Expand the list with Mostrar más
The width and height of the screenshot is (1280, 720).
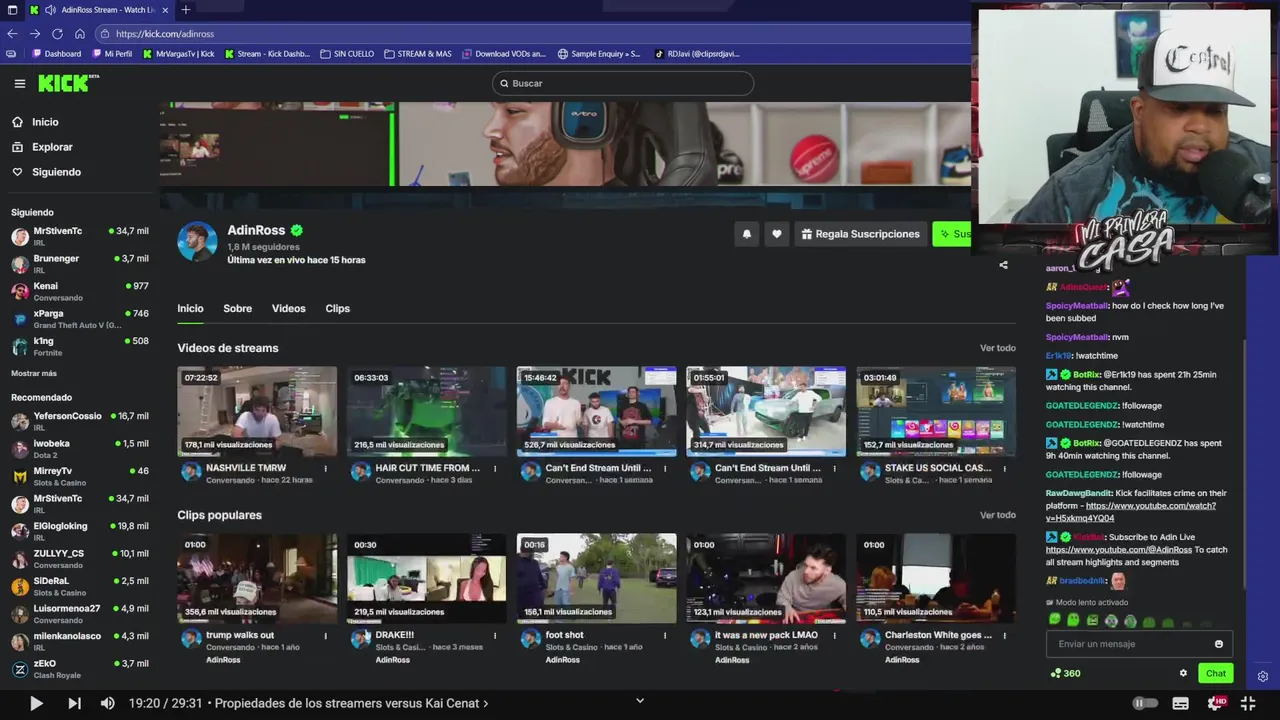34,373
